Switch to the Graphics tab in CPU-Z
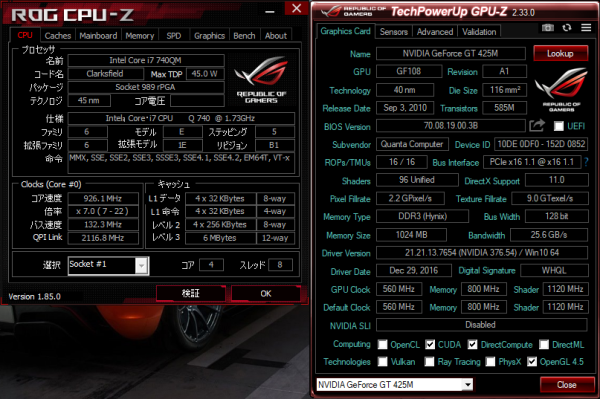Viewport: 600px width, 399px height. coord(209,36)
